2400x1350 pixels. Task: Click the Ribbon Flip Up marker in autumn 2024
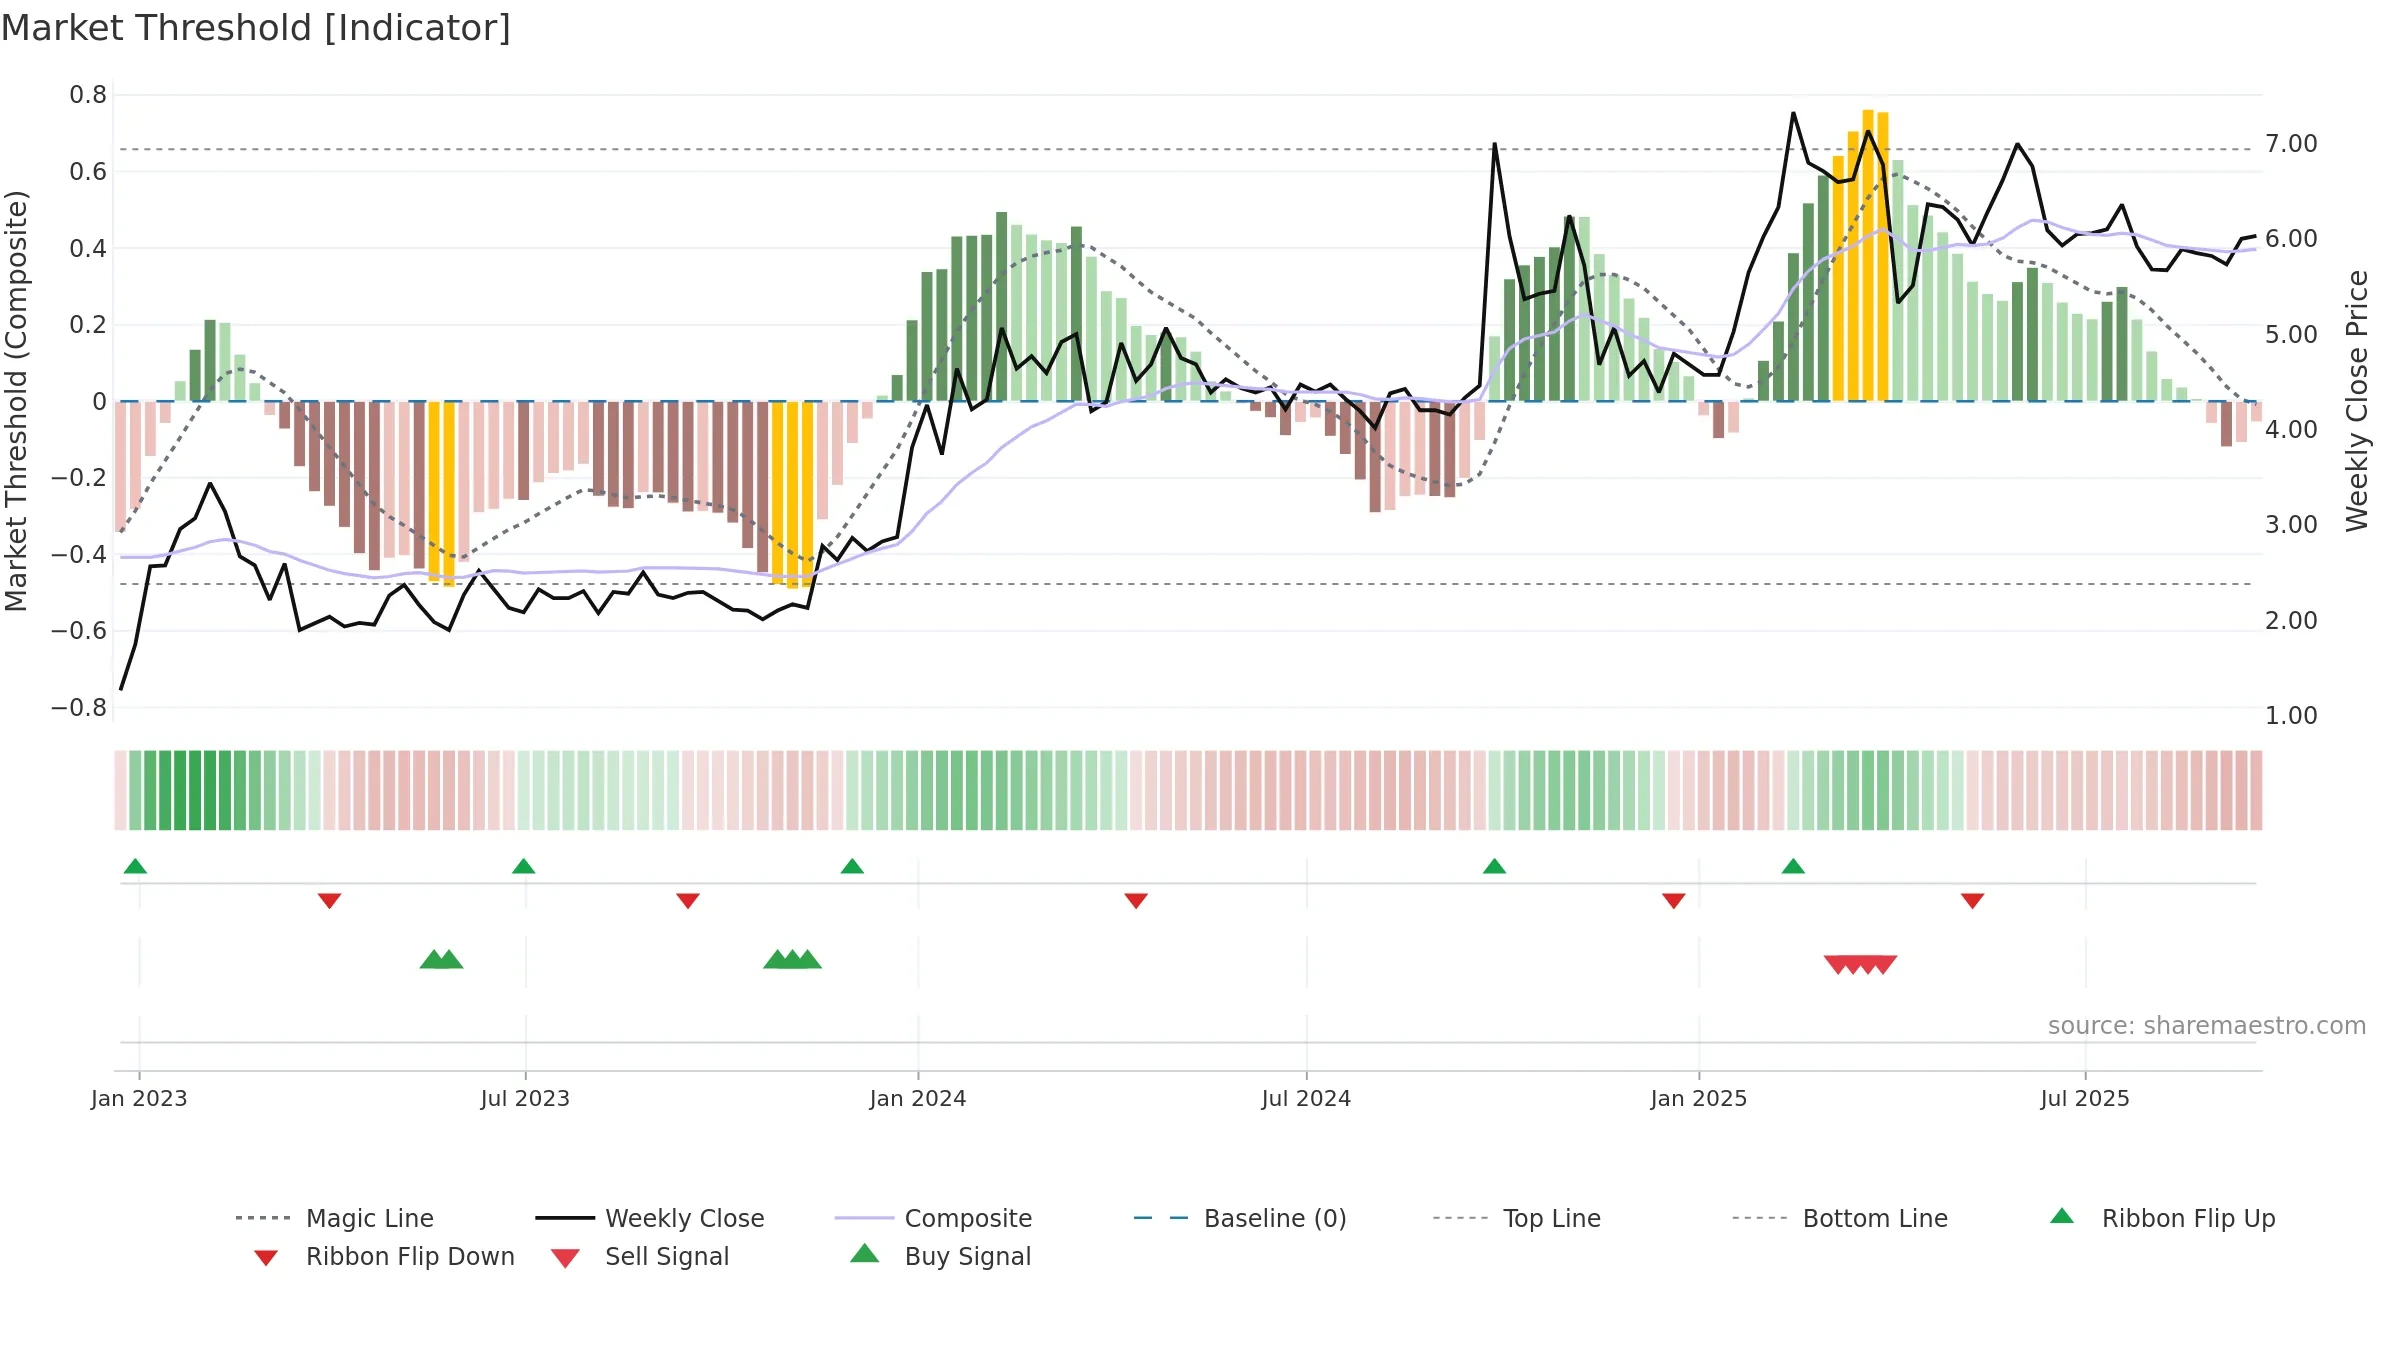pyautogui.click(x=1494, y=866)
